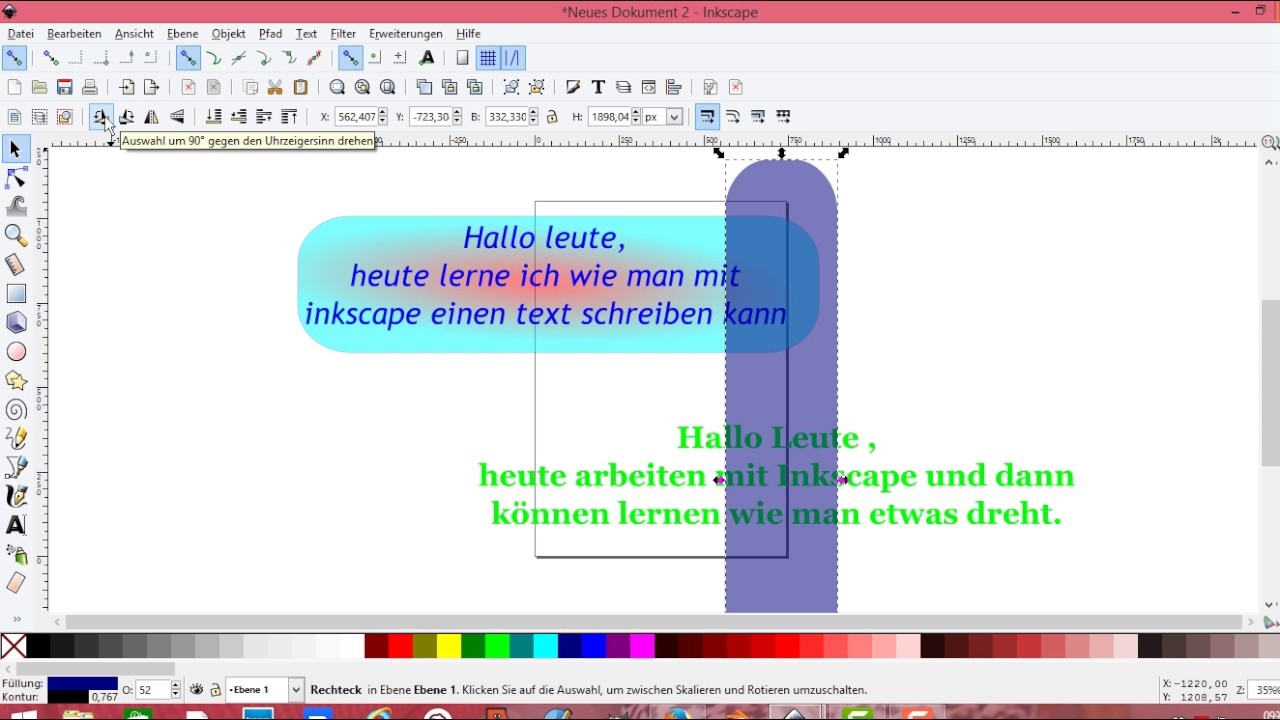Select the Bezier pen tool
The width and height of the screenshot is (1280, 720).
tap(15, 467)
